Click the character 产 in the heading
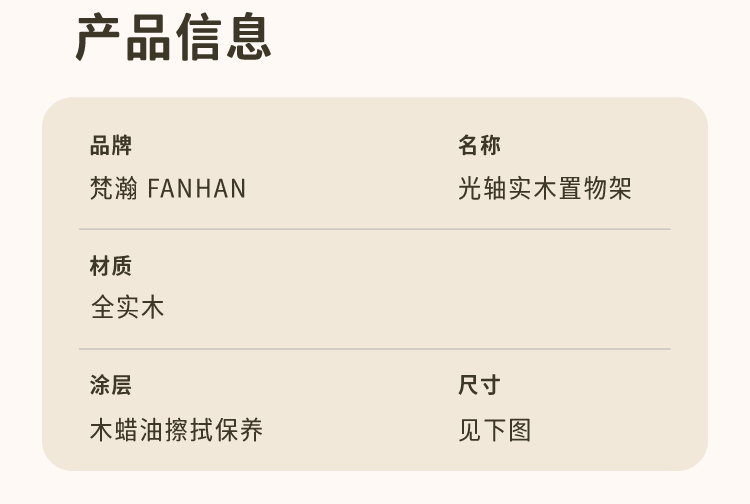 pyautogui.click(x=98, y=37)
